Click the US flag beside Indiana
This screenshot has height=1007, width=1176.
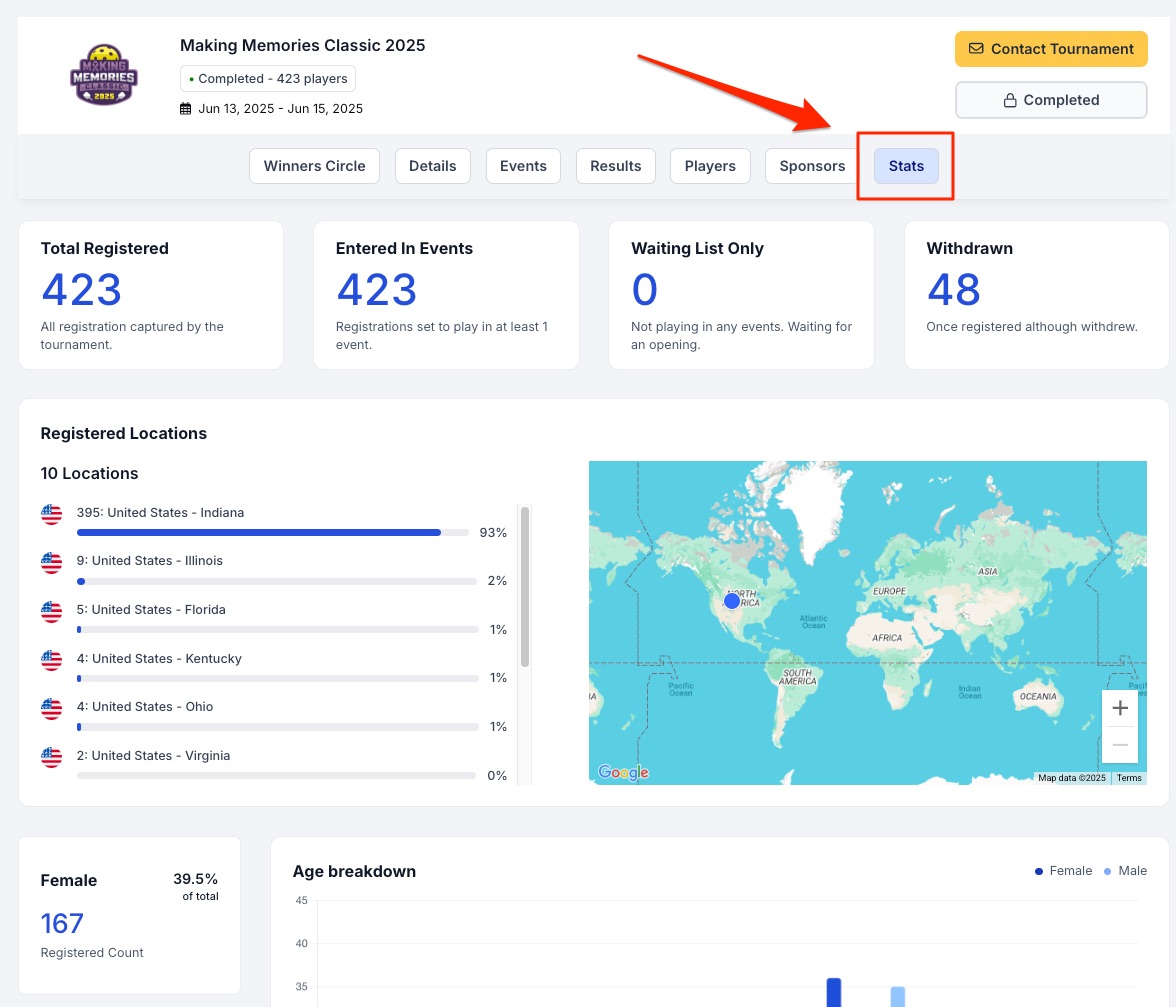coord(51,514)
